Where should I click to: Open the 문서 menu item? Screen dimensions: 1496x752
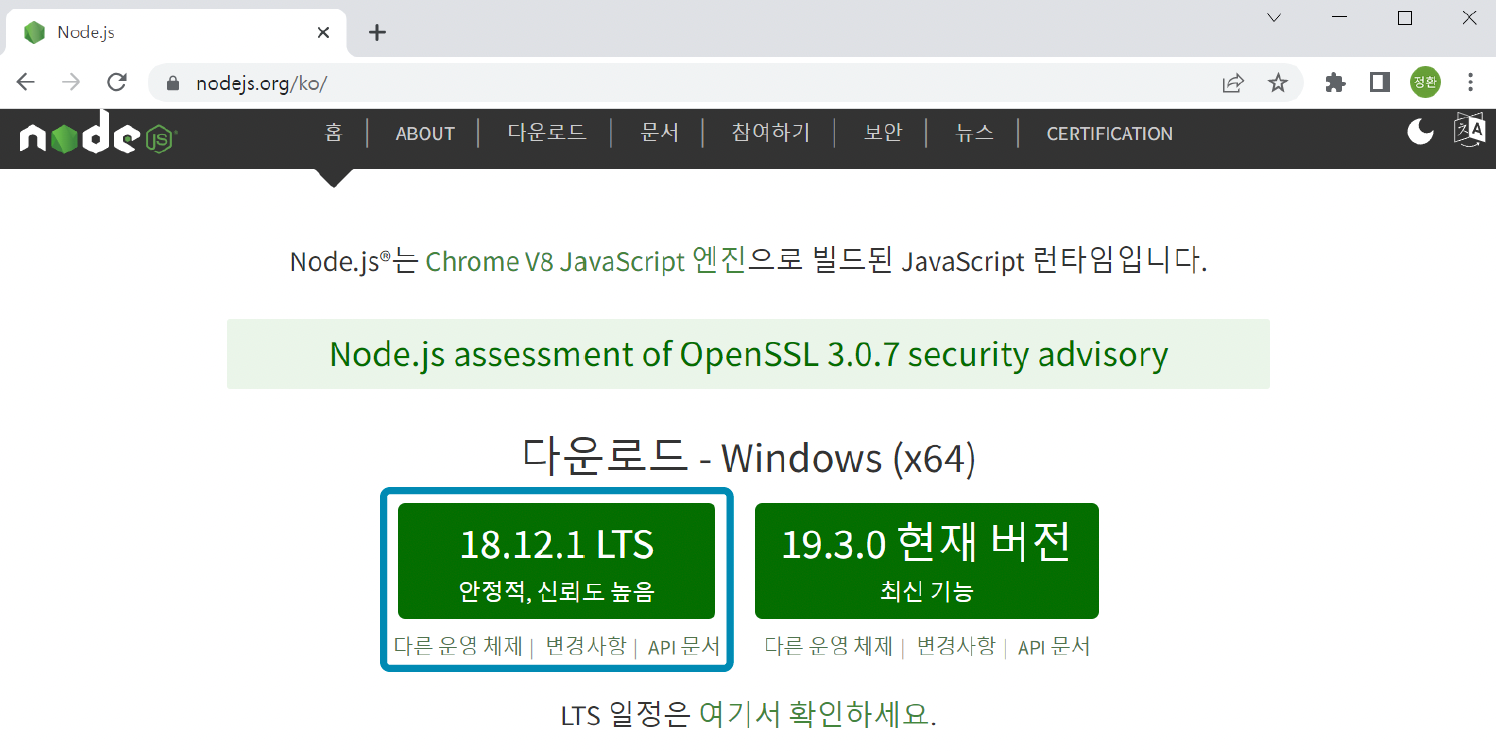click(x=660, y=133)
